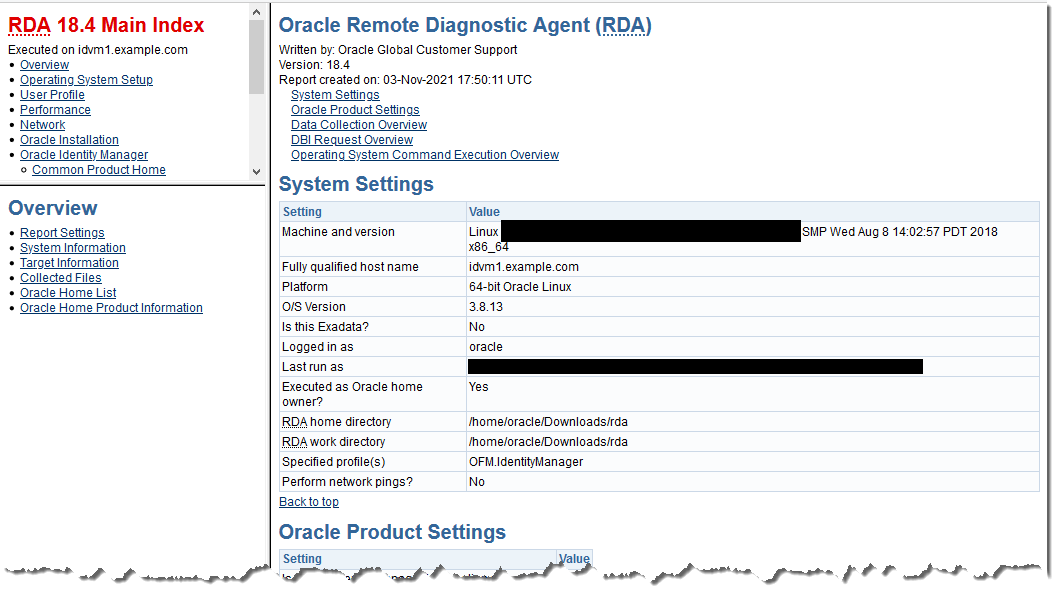Click the '64-bit Oracle Linux' platform value
The height and width of the screenshot is (600, 1057).
pyautogui.click(x=520, y=287)
